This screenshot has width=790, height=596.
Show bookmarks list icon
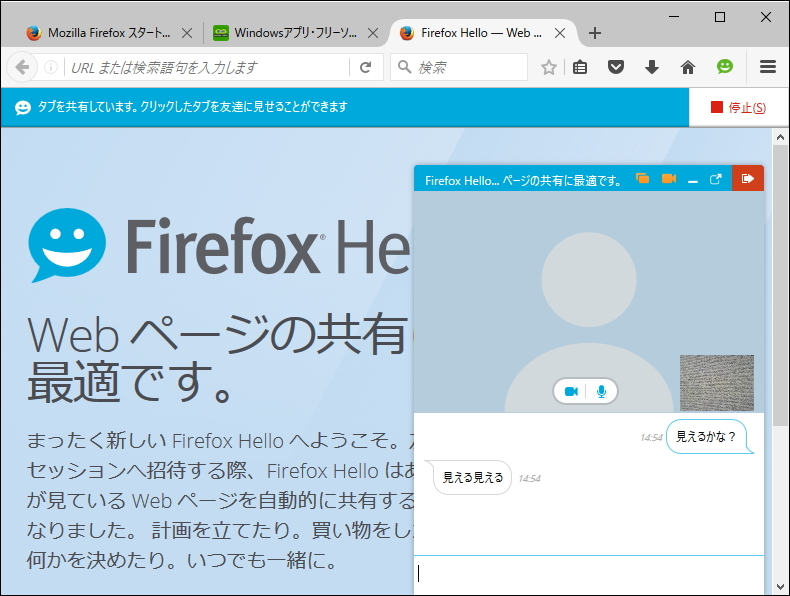[x=580, y=67]
